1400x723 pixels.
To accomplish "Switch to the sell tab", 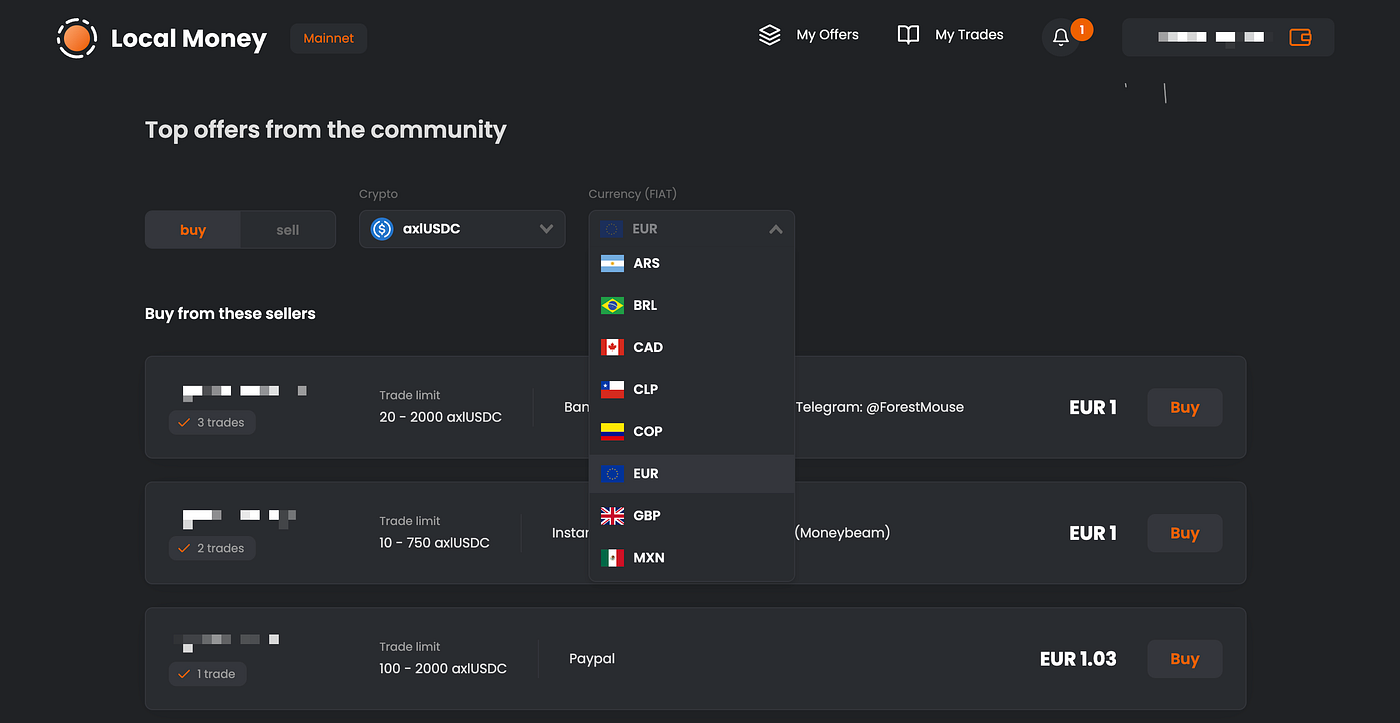I will [x=287, y=229].
